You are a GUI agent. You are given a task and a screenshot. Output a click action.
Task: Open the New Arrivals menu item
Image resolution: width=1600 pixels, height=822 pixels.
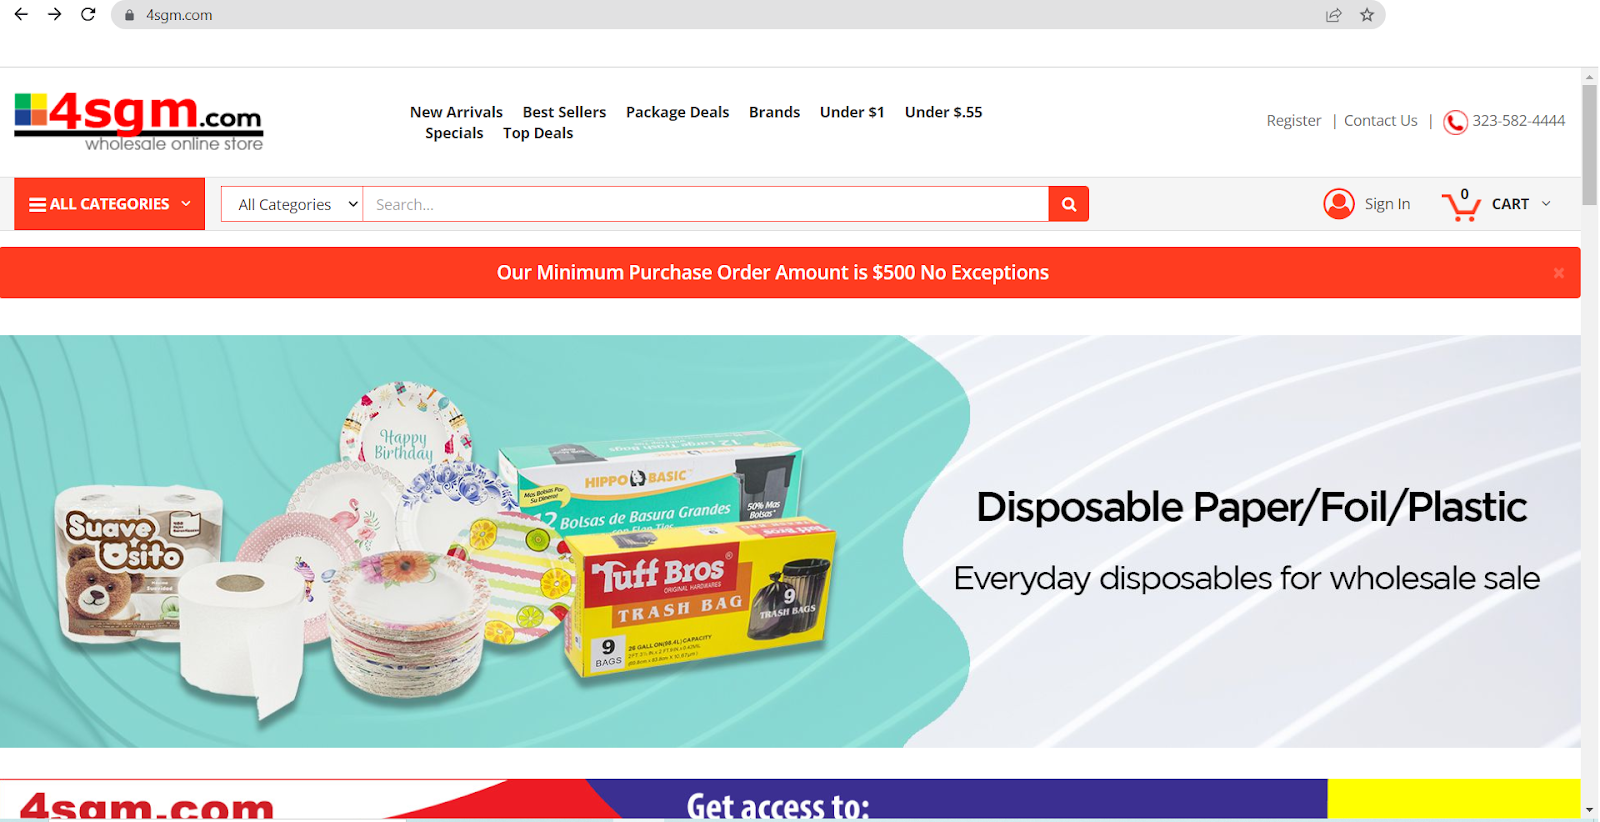pos(456,112)
